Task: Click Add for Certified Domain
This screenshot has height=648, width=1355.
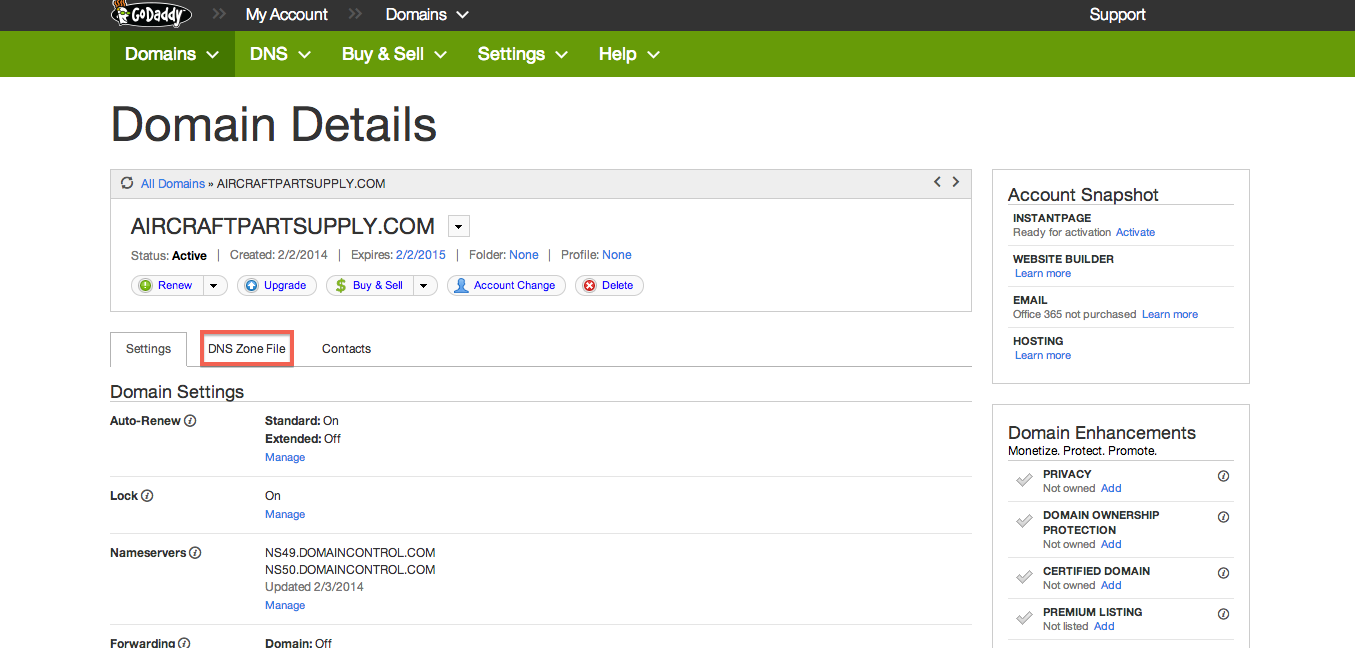Action: [x=1111, y=585]
